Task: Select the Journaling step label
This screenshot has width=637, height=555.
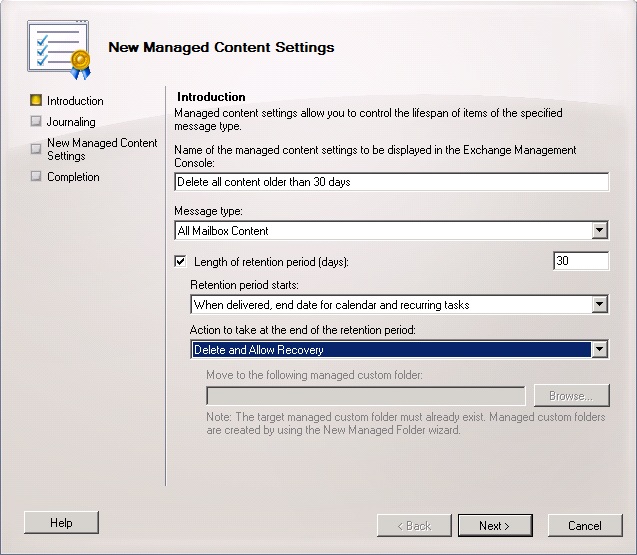Action: 71,121
